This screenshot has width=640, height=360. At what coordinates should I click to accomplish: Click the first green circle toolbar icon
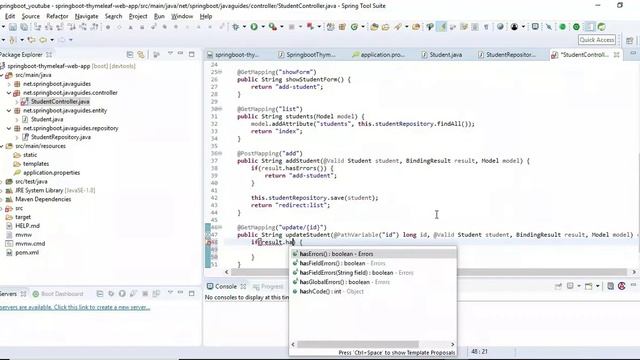(x=562, y=27)
